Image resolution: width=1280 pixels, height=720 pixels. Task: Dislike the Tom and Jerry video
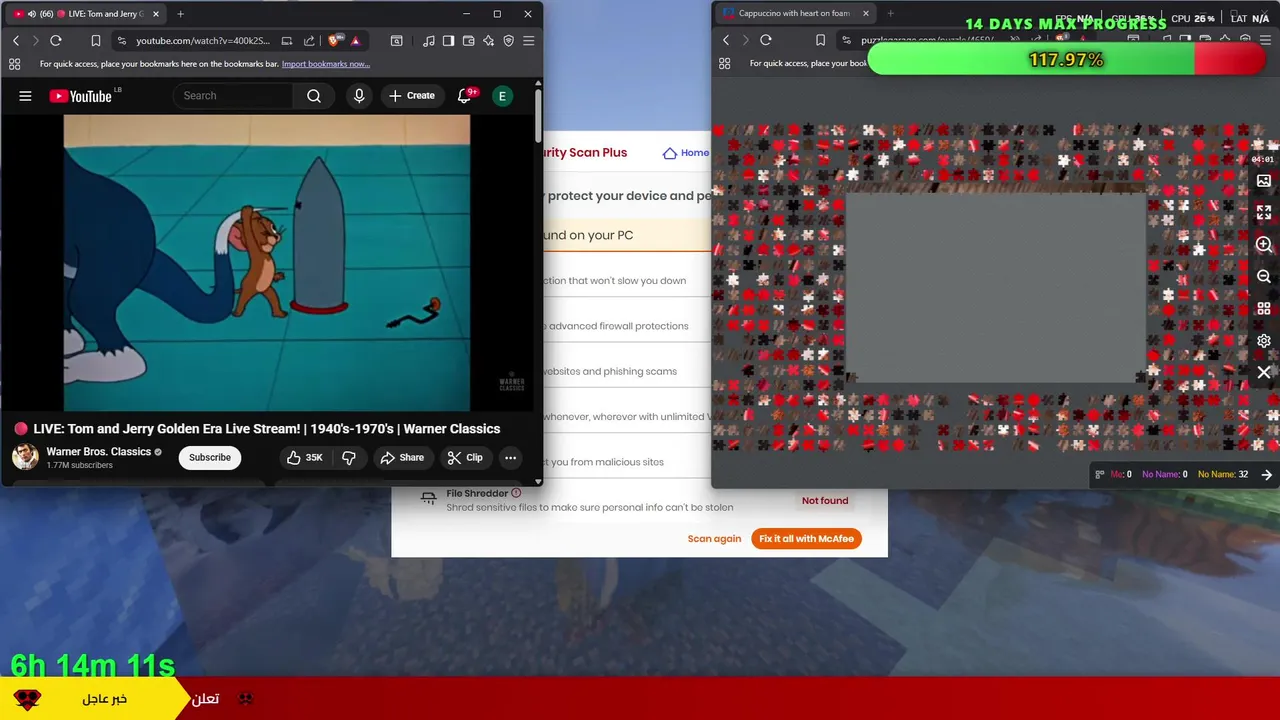click(349, 458)
